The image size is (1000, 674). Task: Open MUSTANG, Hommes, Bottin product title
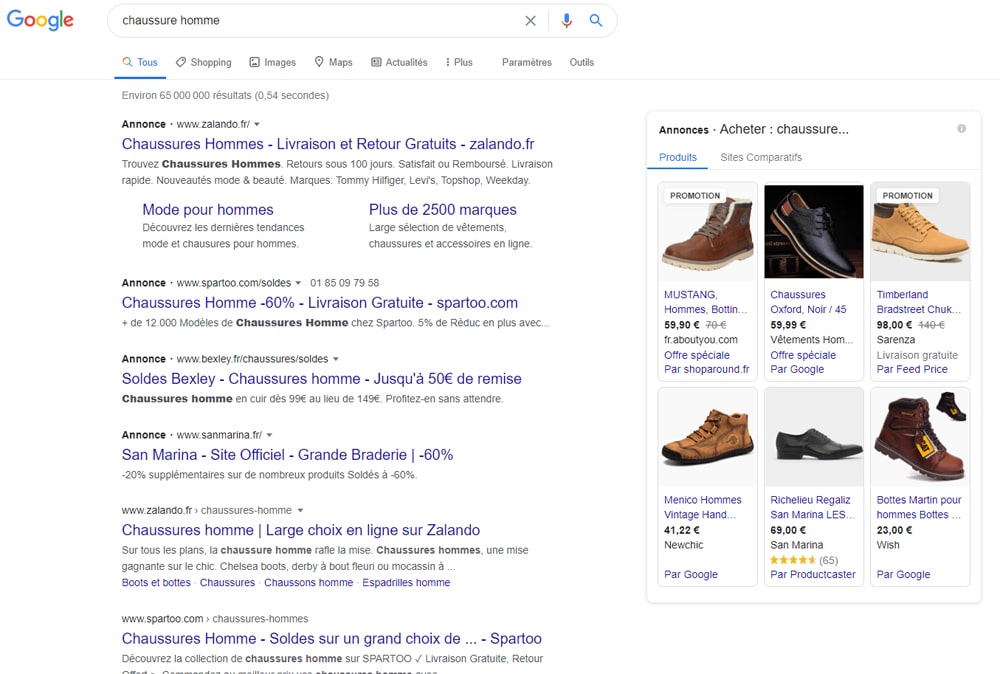tap(705, 302)
